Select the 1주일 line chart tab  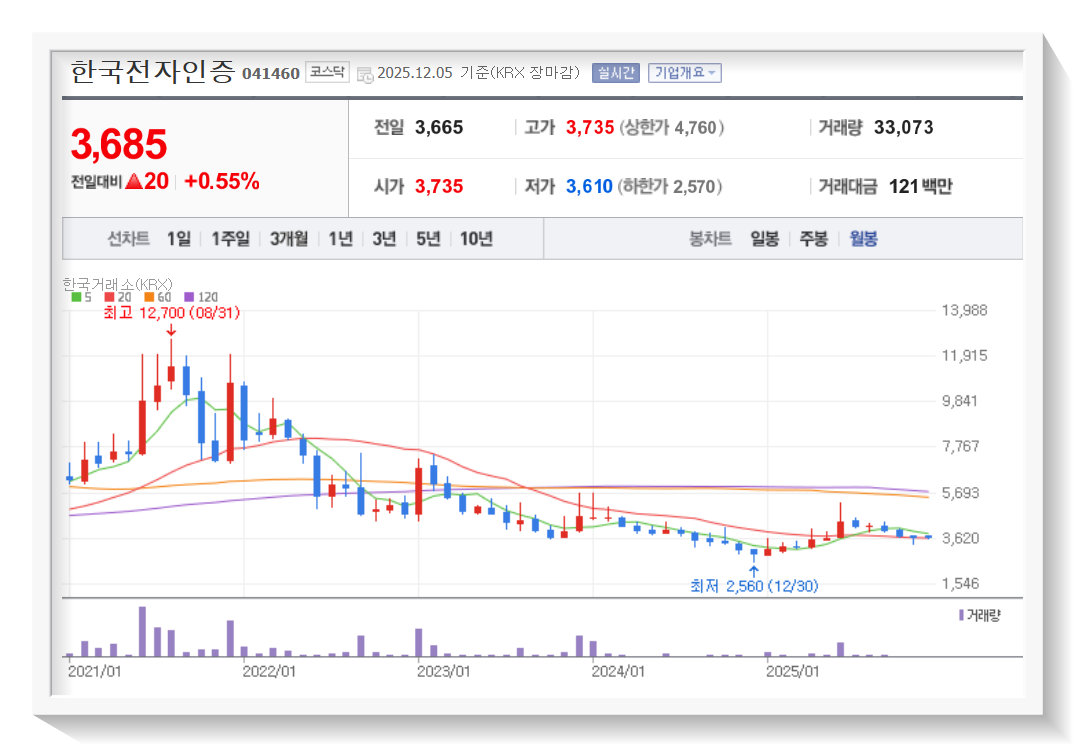pyautogui.click(x=230, y=238)
